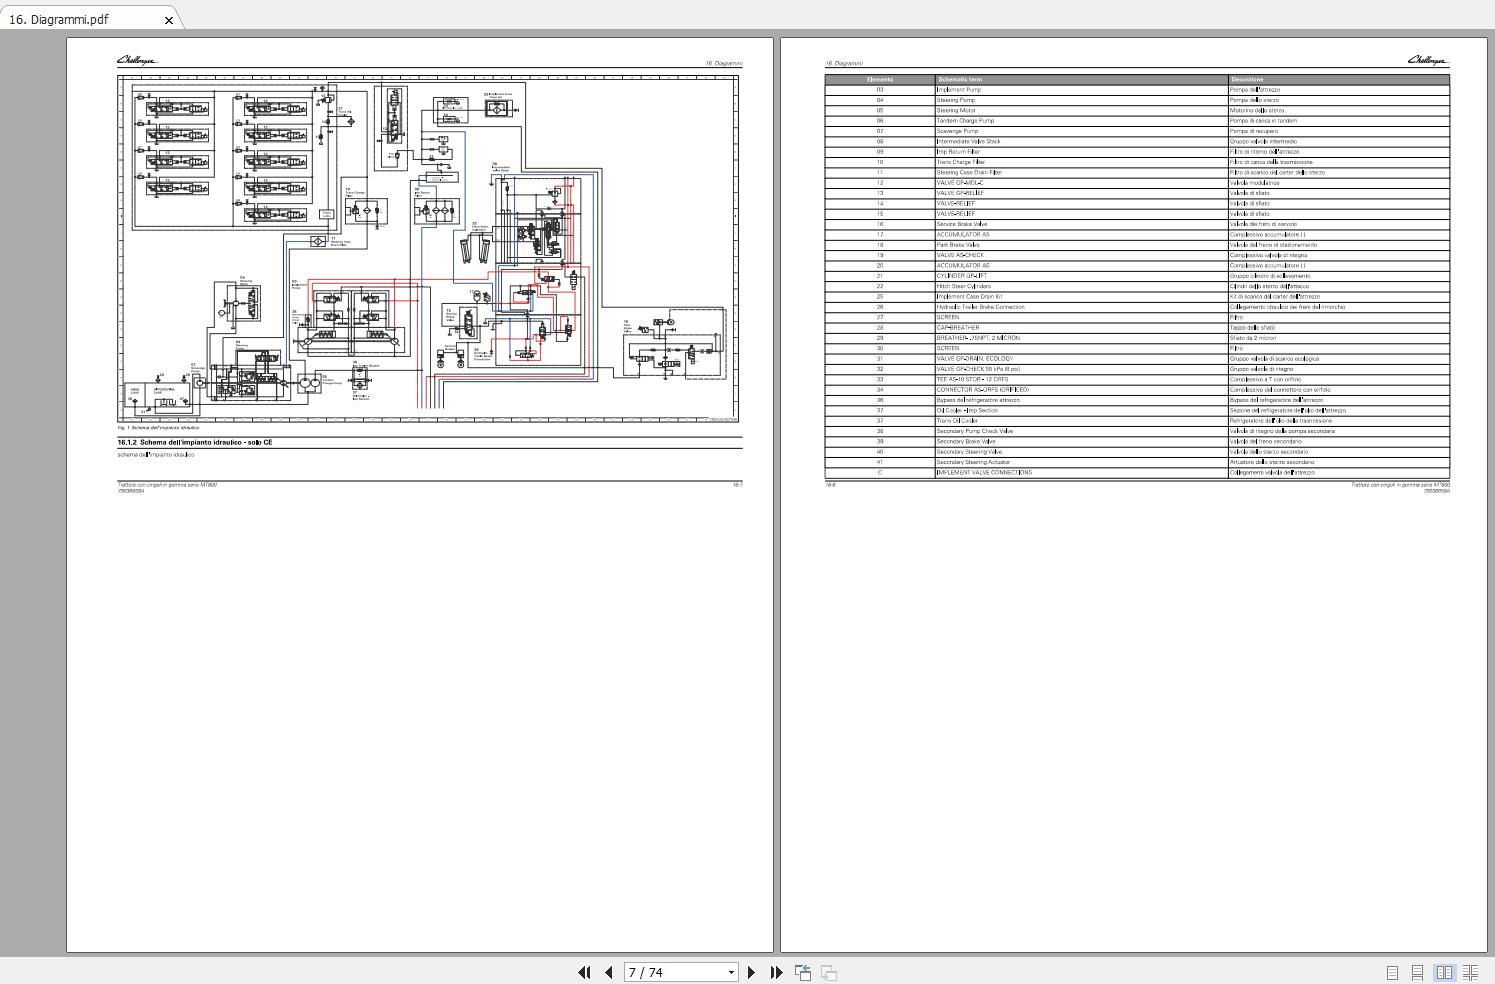Viewport: 1495px width, 984px height.
Task: Select two-page facing view
Action: (x=1444, y=972)
